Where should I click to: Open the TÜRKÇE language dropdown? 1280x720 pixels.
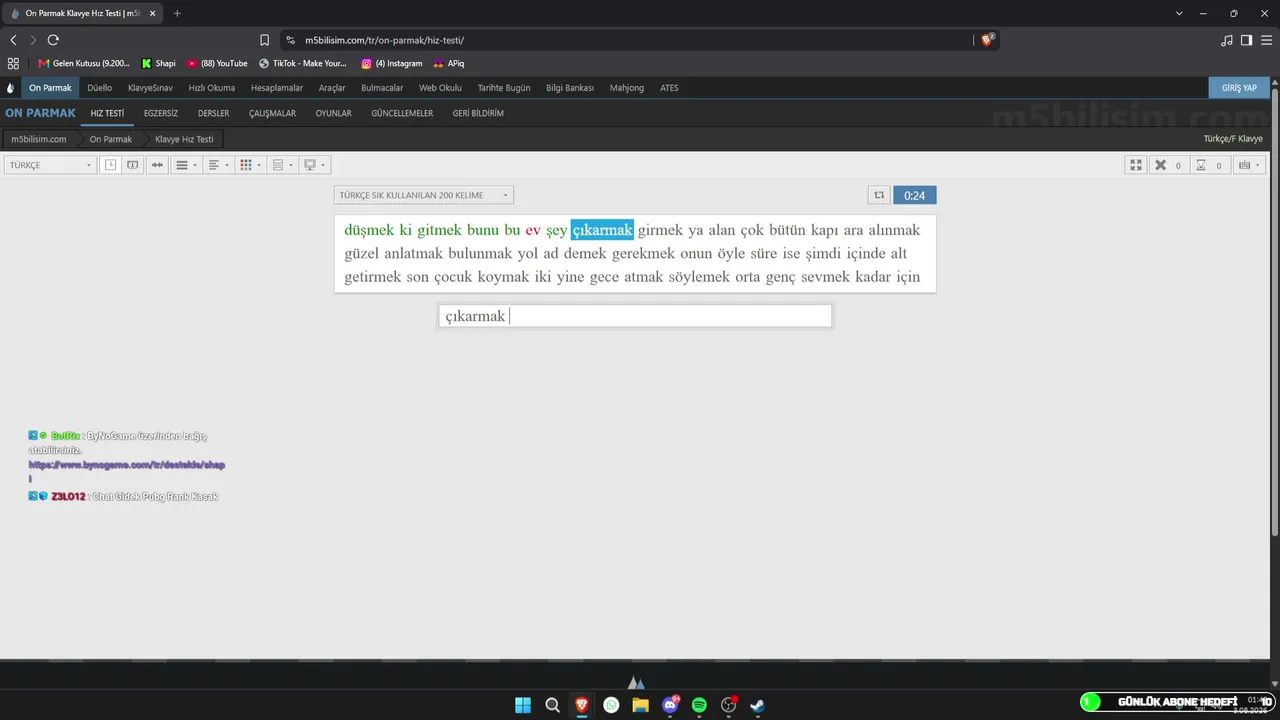[x=49, y=165]
